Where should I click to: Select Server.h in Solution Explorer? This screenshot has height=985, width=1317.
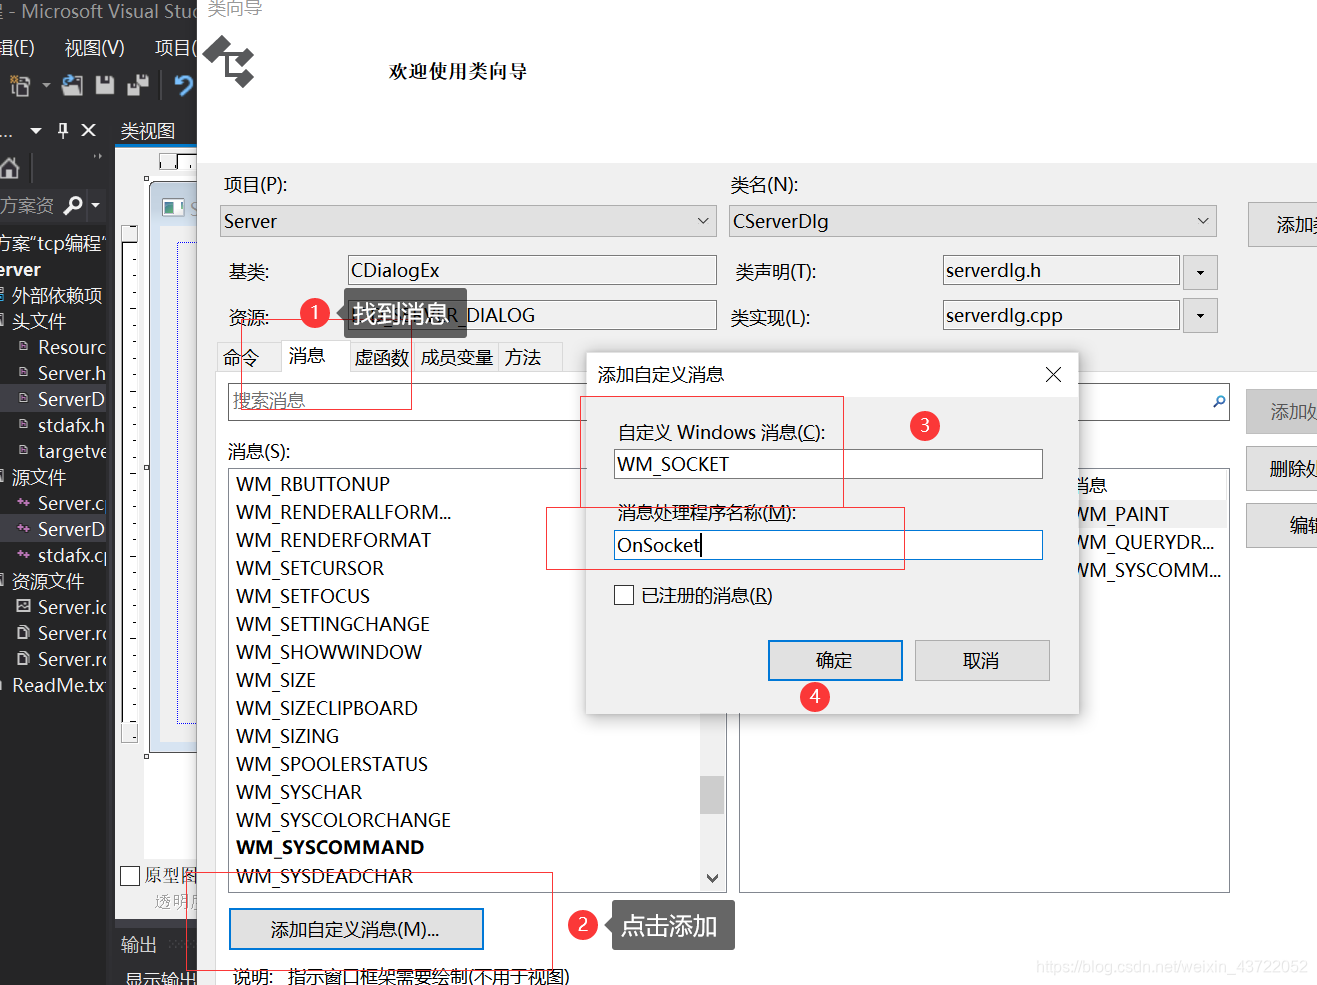coord(71,373)
